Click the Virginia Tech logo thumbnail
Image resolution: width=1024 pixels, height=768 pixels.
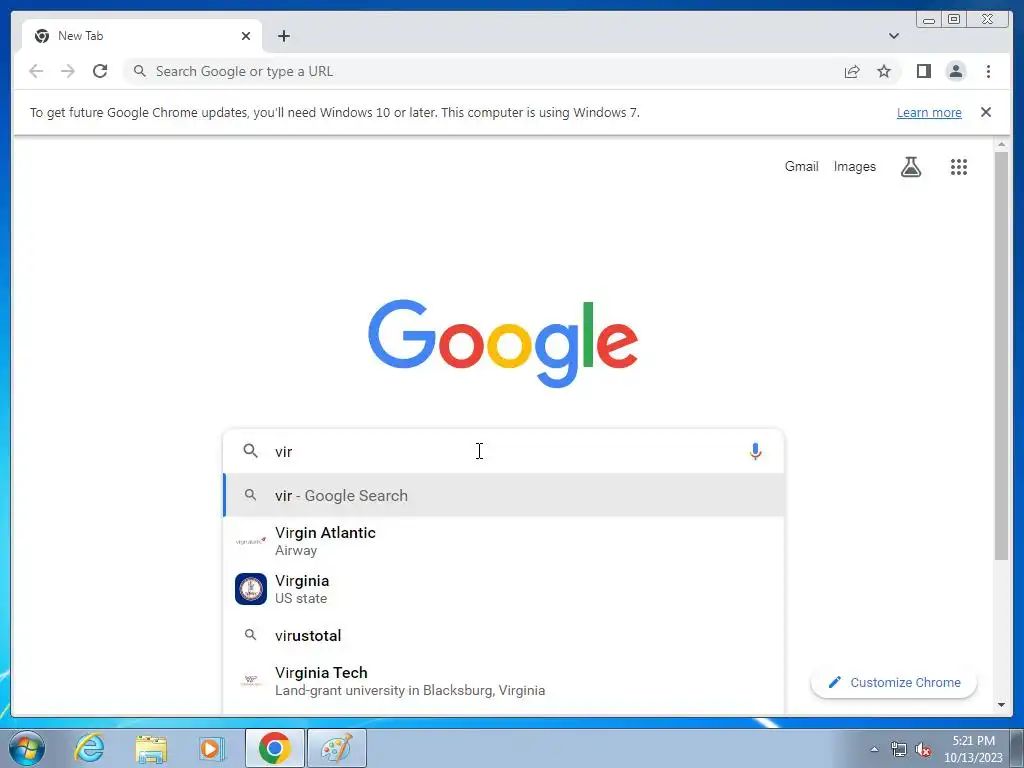[251, 680]
